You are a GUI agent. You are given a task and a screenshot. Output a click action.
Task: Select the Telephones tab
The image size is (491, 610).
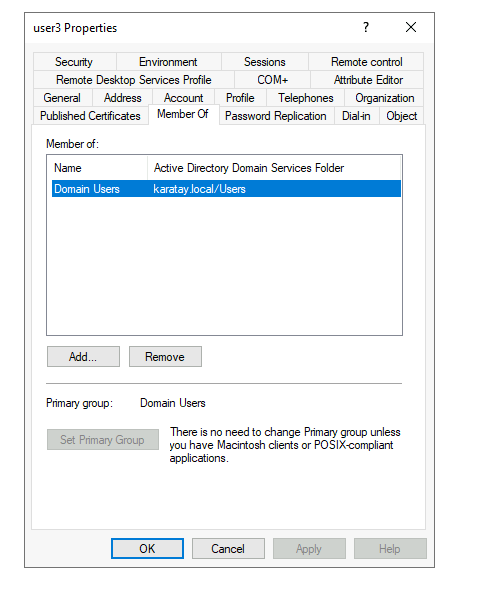click(305, 98)
